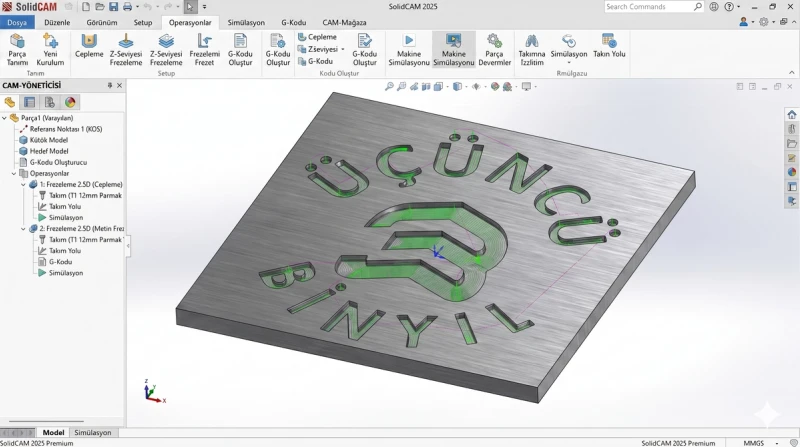Select Referans Noktası 1 (KOS) in tree

click(65, 129)
